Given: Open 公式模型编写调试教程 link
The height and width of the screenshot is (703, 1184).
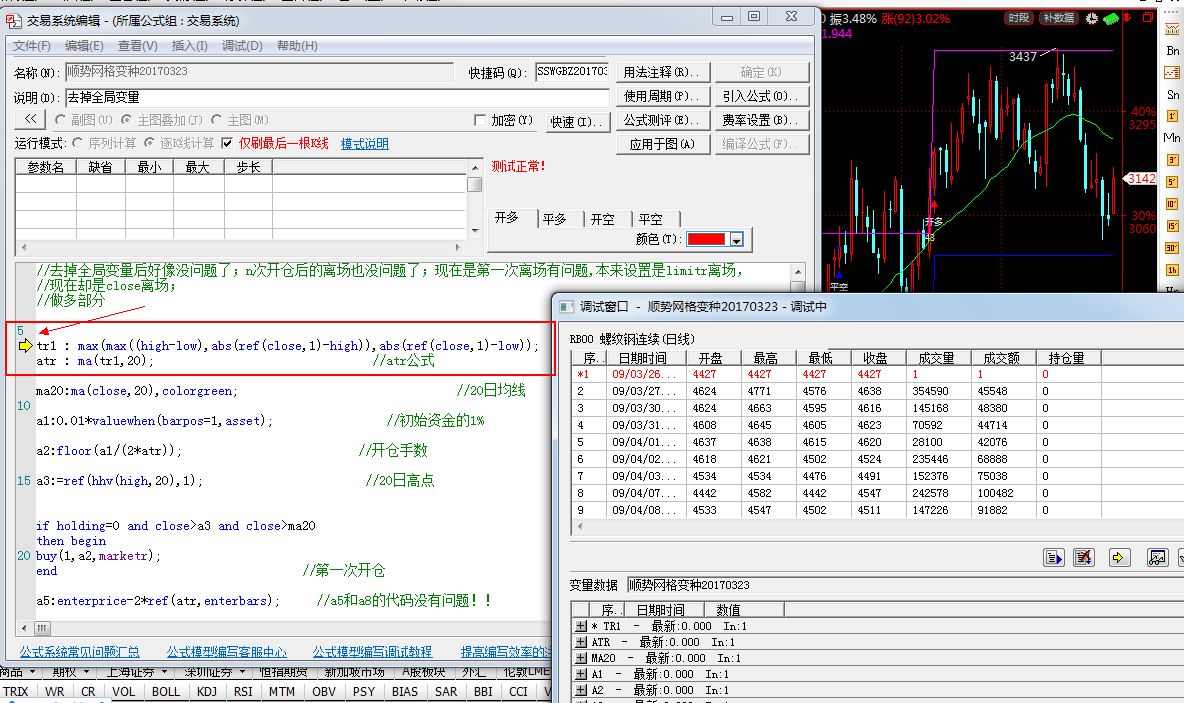Looking at the screenshot, I should tap(372, 651).
